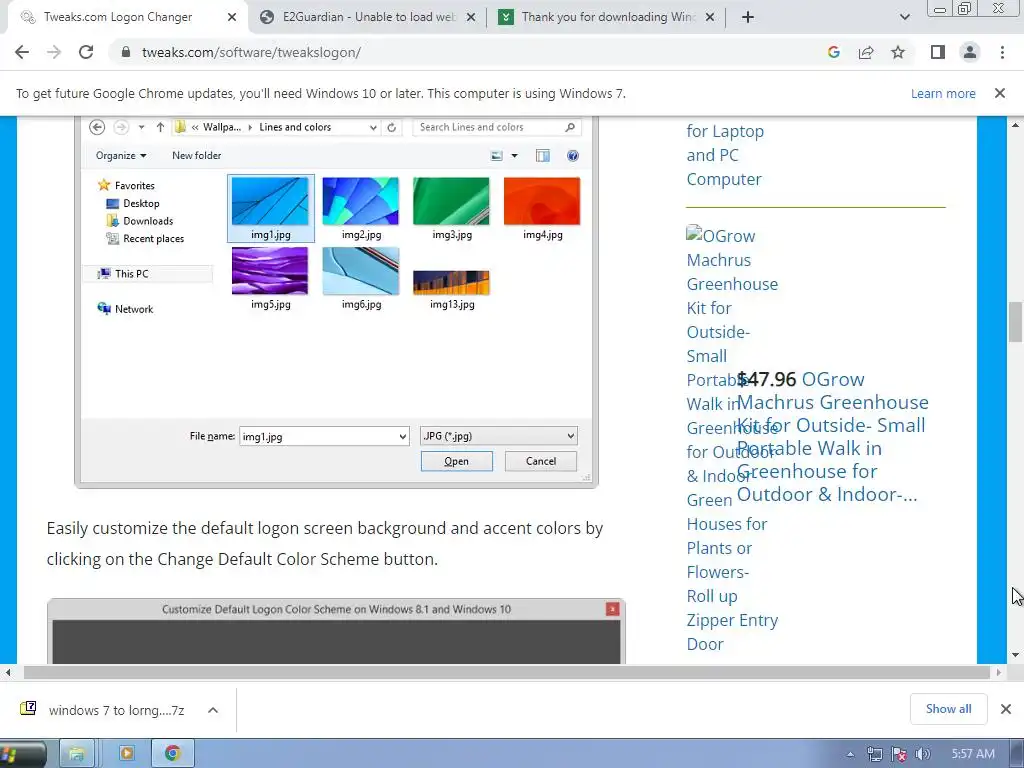Follow the Learn more link in the infobar
Image resolution: width=1024 pixels, height=768 pixels.
coord(943,93)
